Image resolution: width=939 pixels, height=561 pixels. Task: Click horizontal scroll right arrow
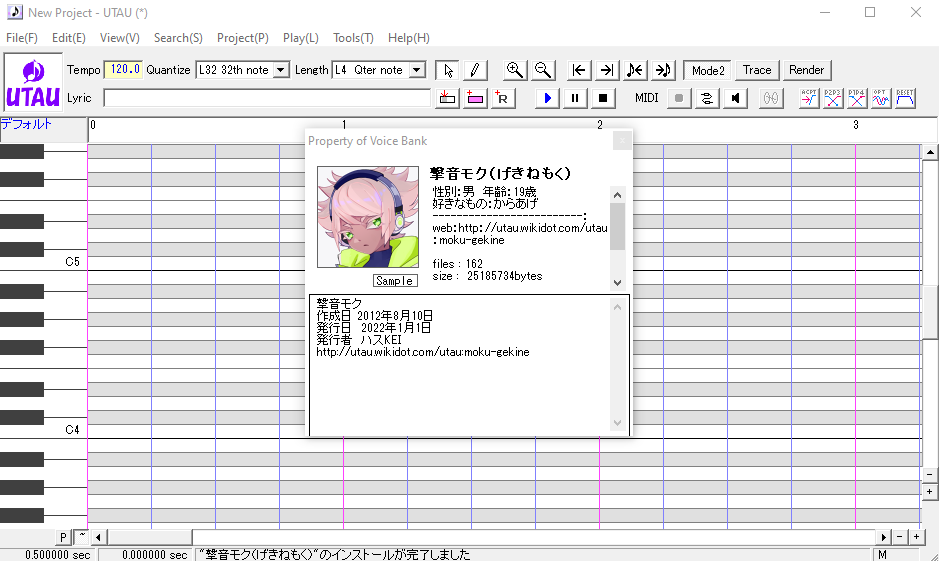click(x=884, y=537)
